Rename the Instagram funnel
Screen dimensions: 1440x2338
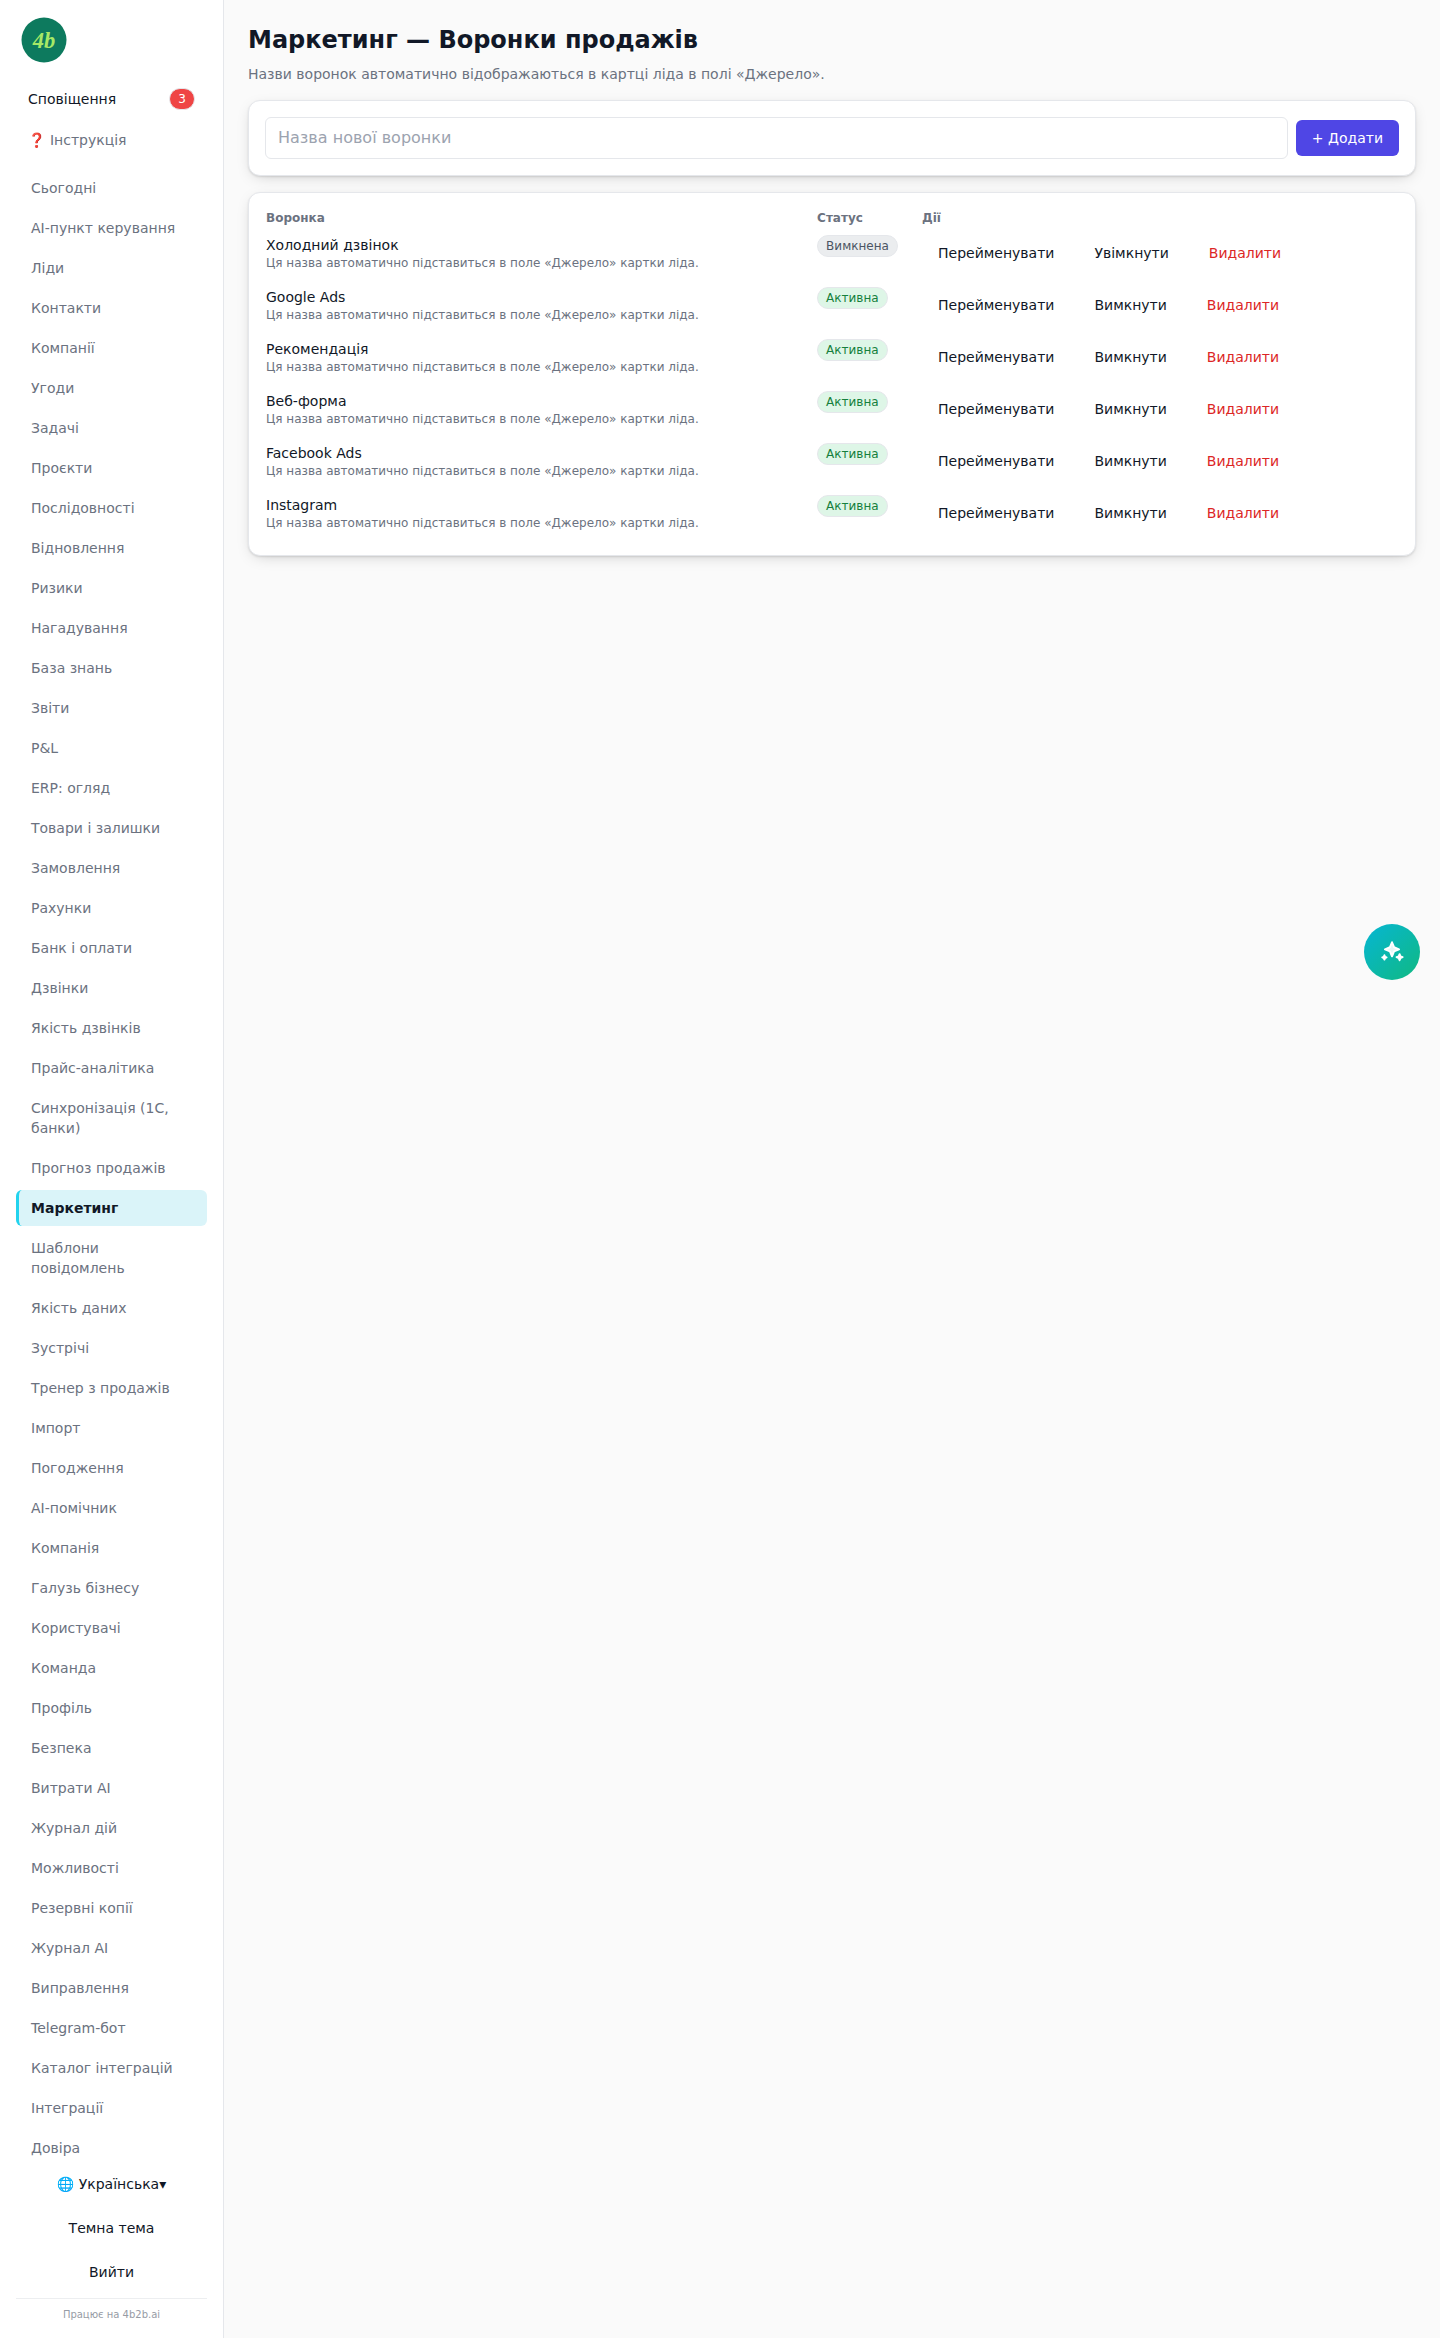[995, 513]
